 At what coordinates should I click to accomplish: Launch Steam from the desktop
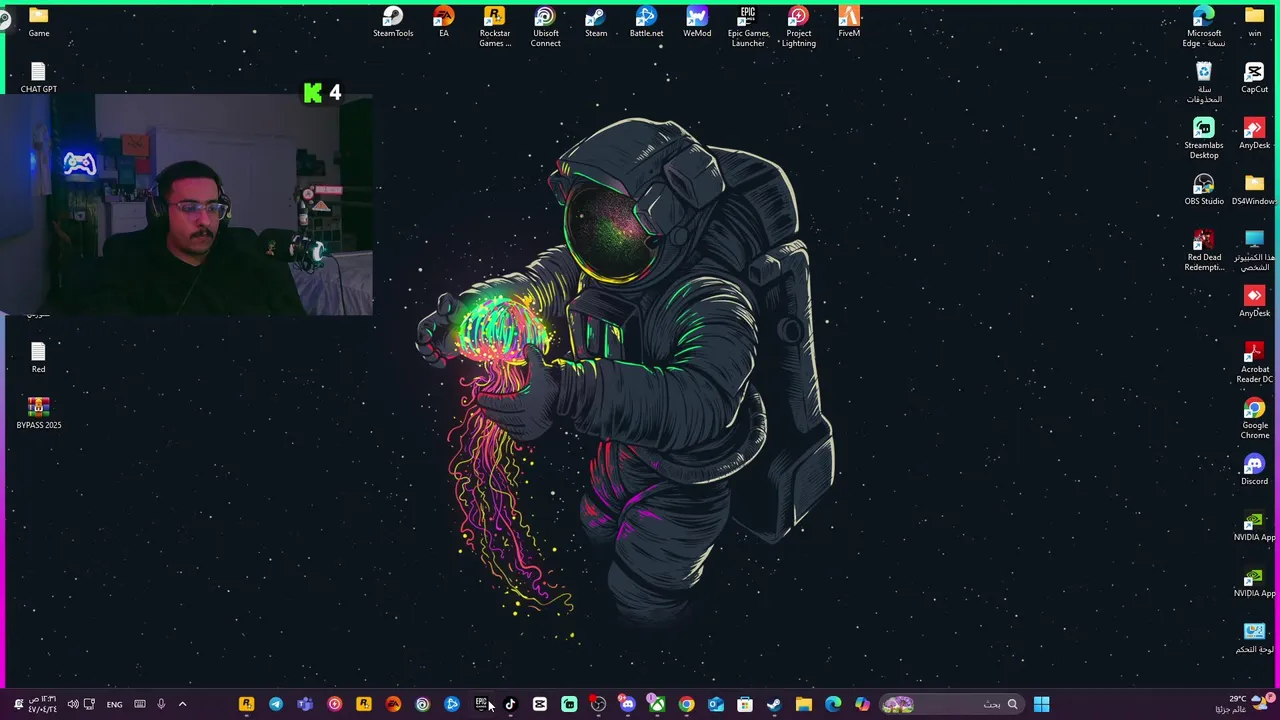[596, 22]
